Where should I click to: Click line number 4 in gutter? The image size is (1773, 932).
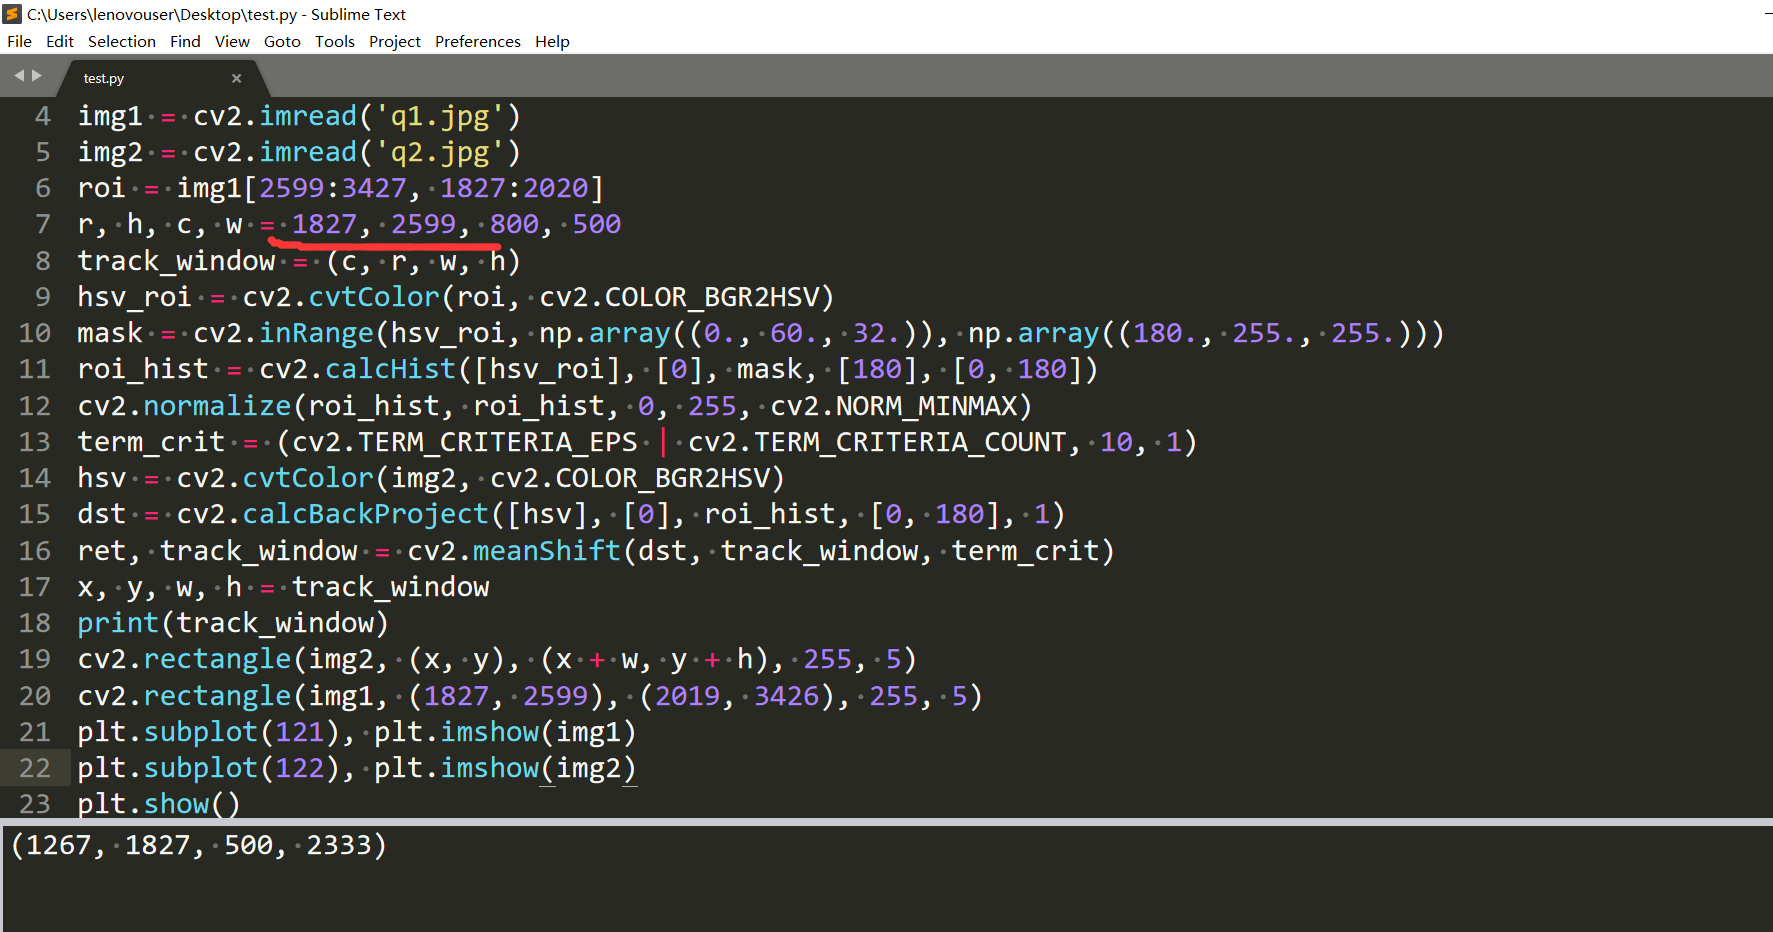[42, 116]
